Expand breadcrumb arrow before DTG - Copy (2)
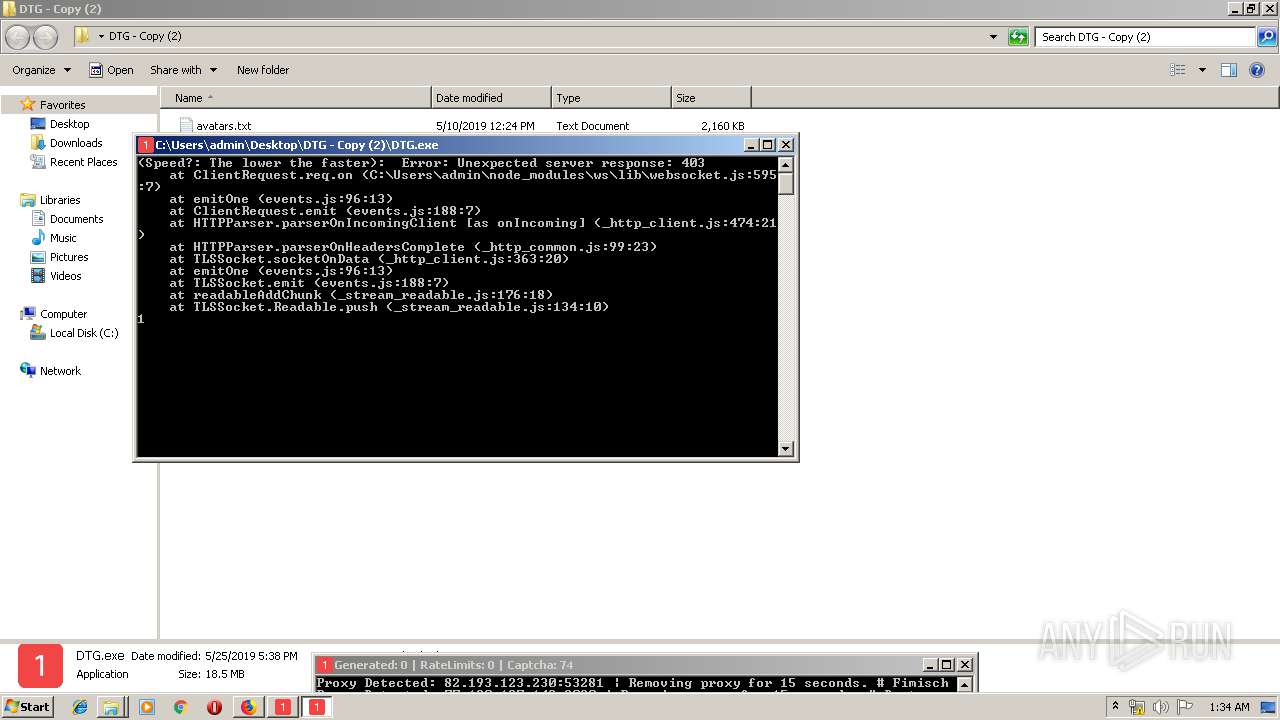Image resolution: width=1280 pixels, height=720 pixels. (x=101, y=37)
